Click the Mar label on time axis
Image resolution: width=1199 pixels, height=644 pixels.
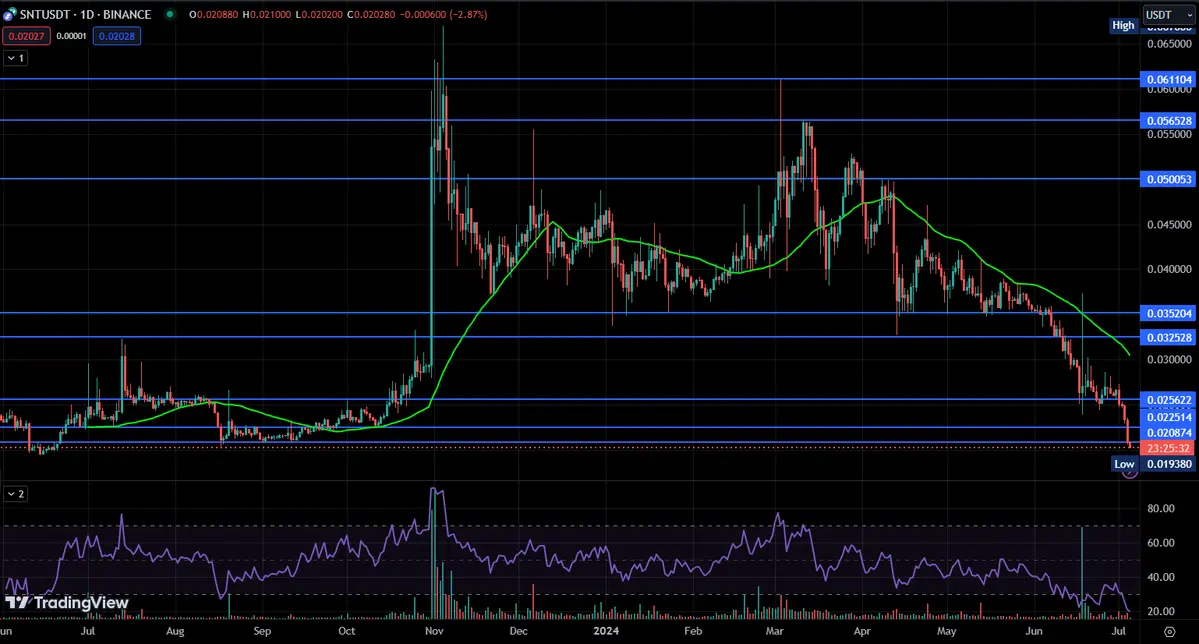(x=775, y=631)
